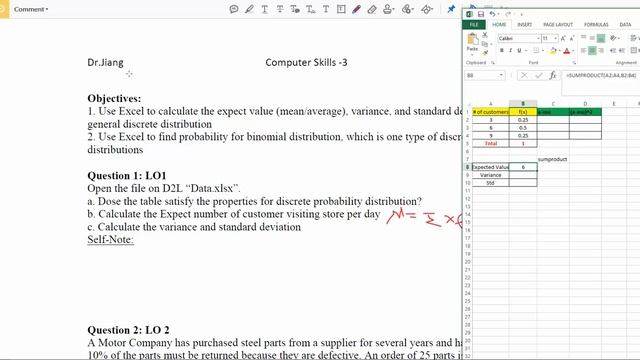Redo action in Excel quick access toolbar
This screenshot has width=640, height=360.
tap(508, 14)
